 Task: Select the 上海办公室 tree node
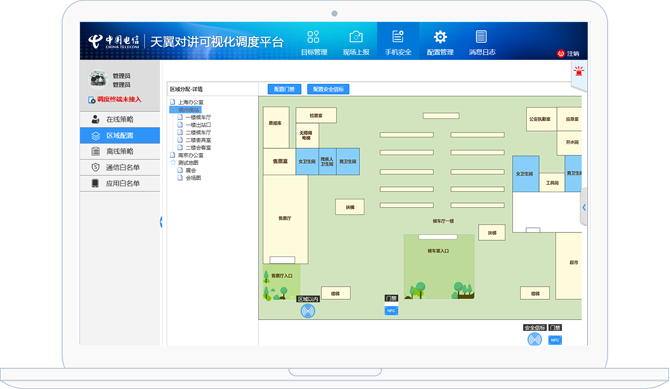[191, 102]
